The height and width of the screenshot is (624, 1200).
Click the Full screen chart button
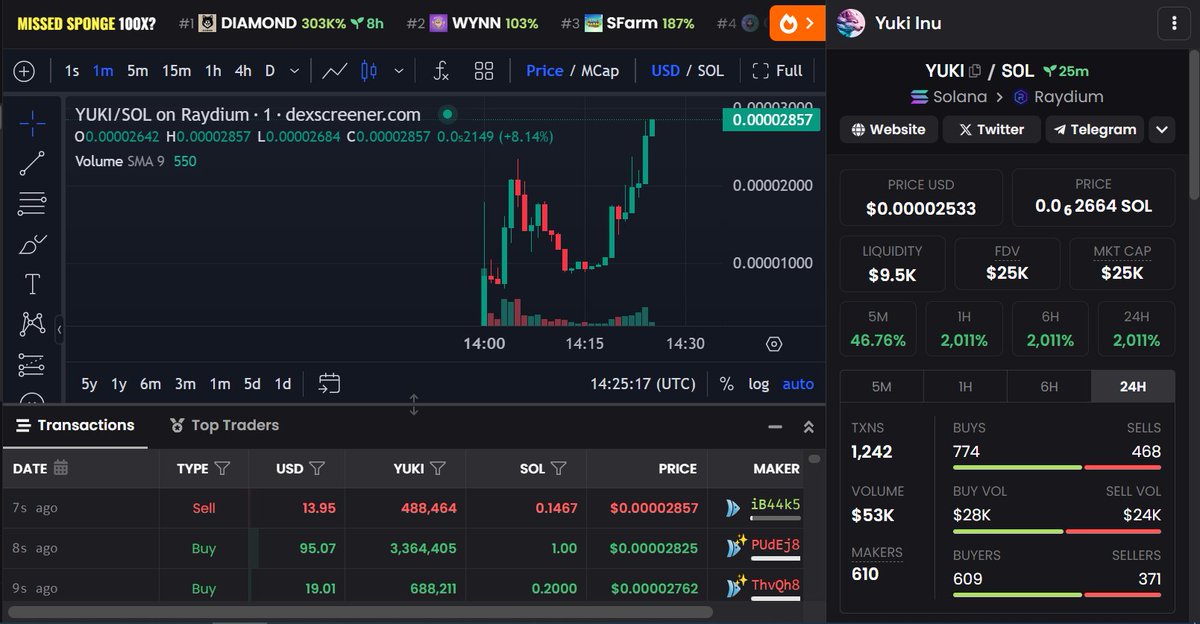(x=777, y=71)
